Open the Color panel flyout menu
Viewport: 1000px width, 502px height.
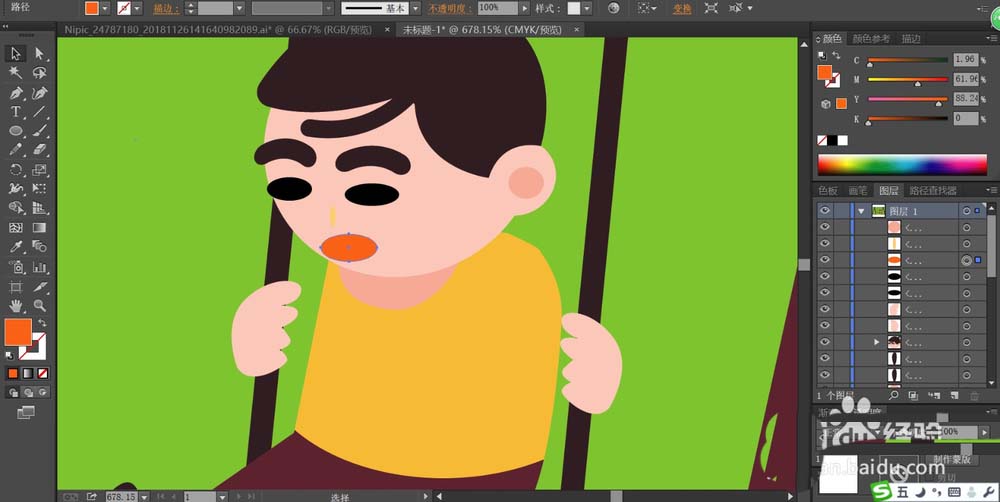pyautogui.click(x=992, y=39)
